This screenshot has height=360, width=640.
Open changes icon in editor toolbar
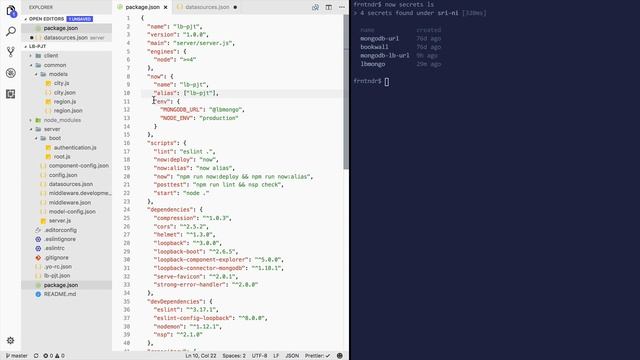coord(315,7)
